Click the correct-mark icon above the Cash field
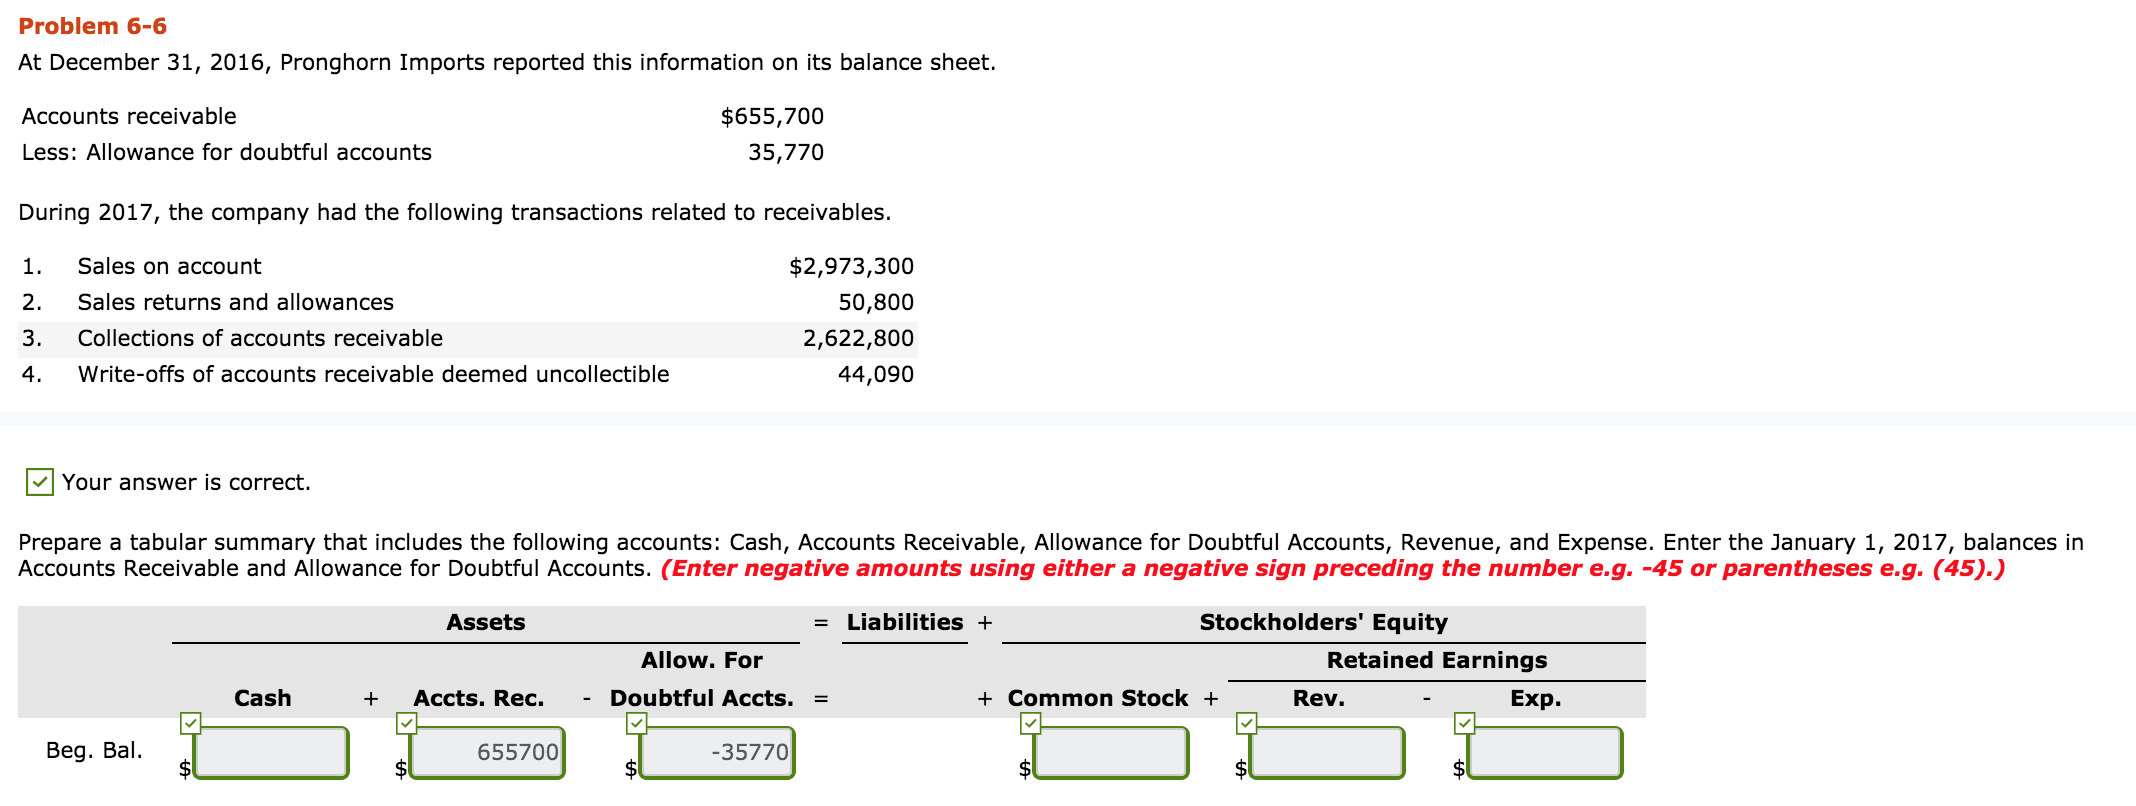 (191, 722)
